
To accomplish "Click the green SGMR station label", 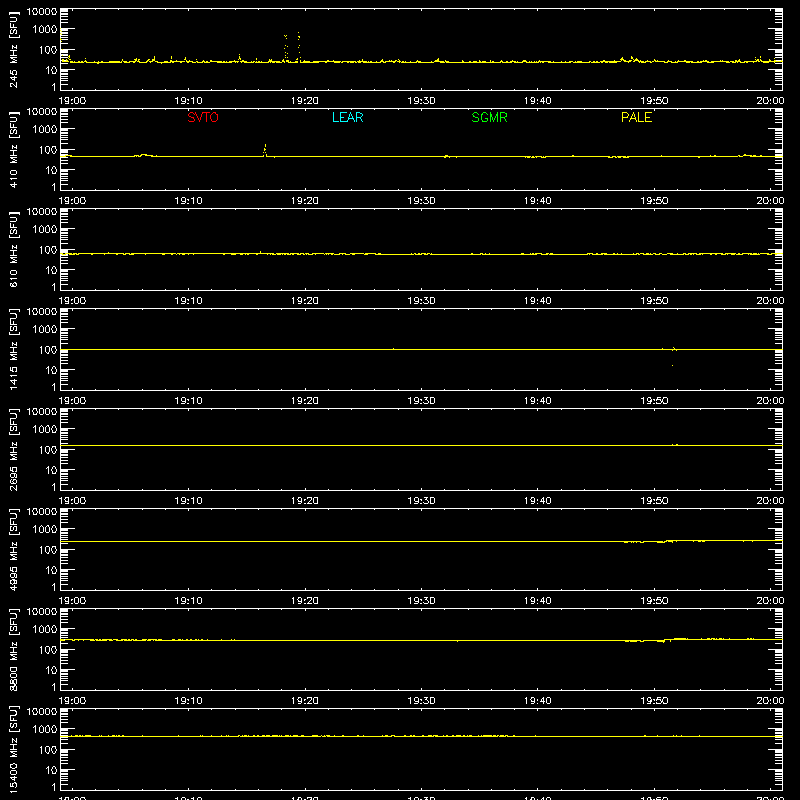I will click(x=489, y=117).
